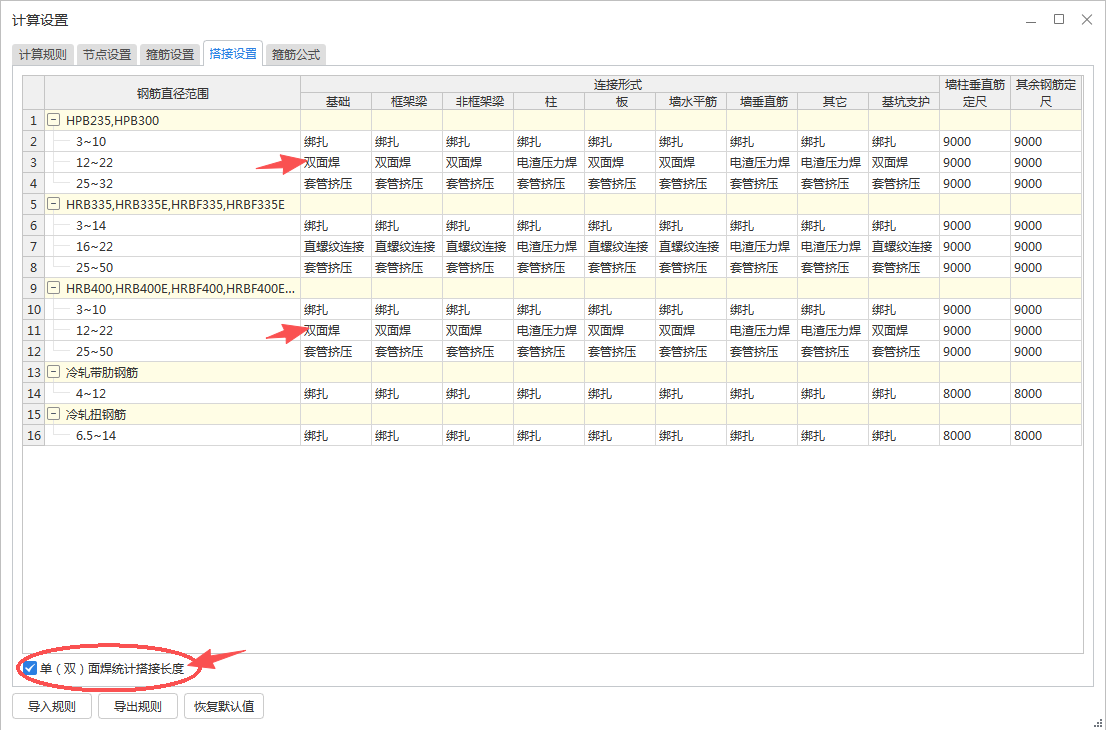Open the 箍筋公式 tab
The width and height of the screenshot is (1106, 730).
[x=296, y=54]
